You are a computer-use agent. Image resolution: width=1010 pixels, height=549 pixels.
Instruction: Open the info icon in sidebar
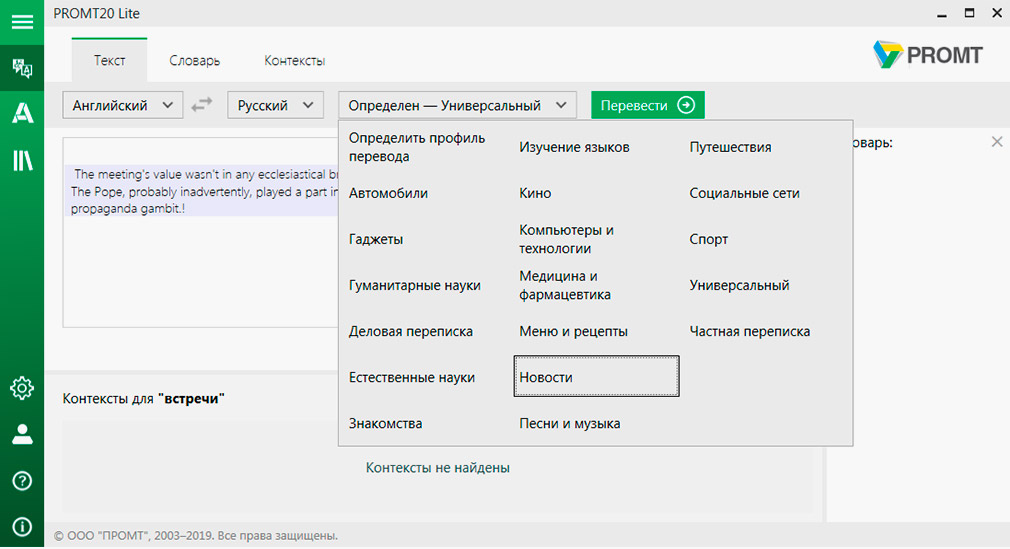(22, 527)
